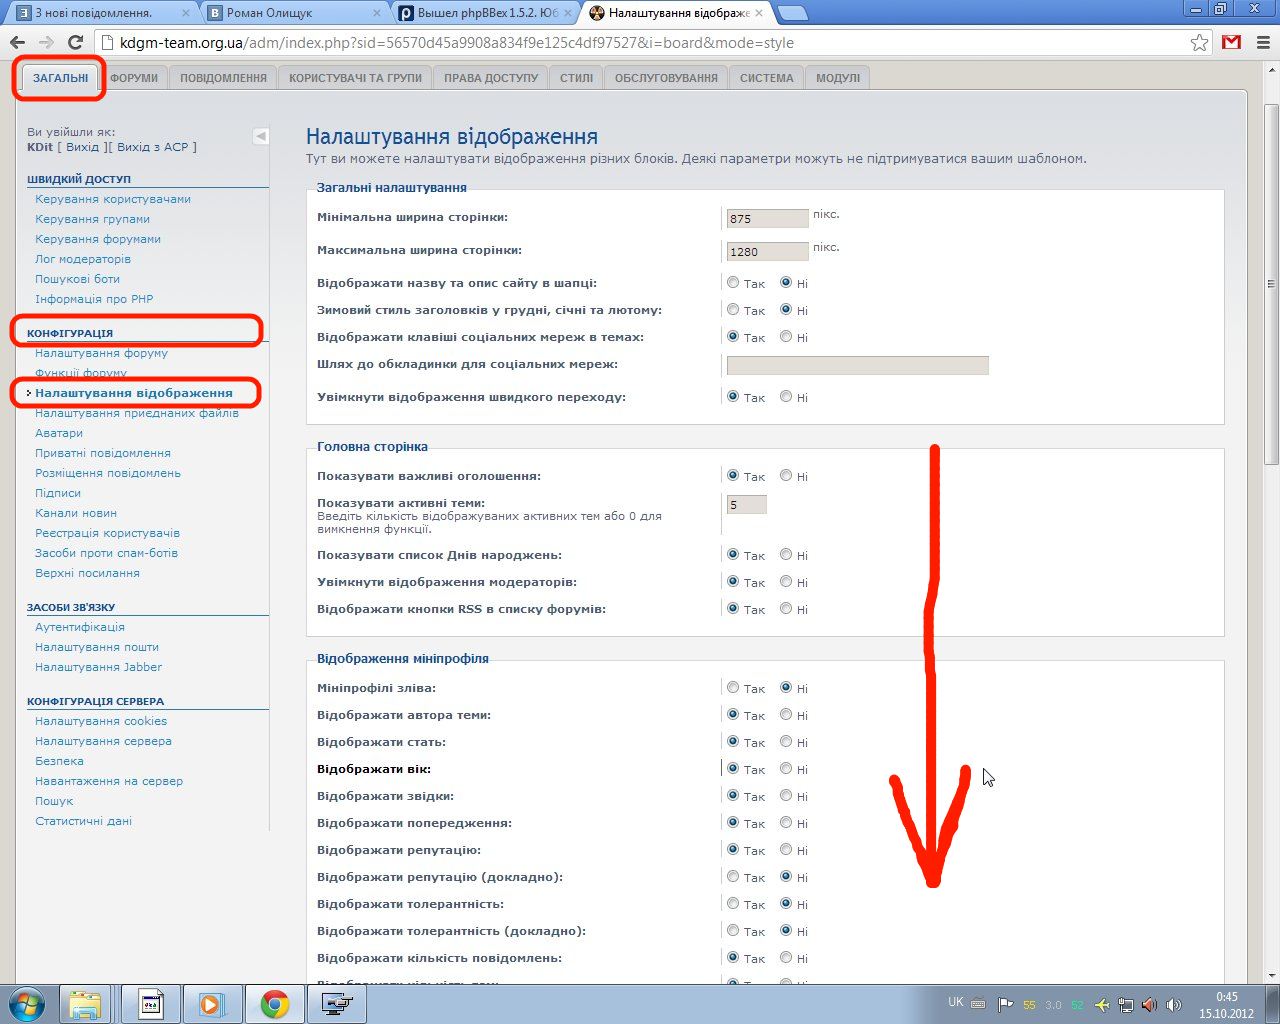Click the volume speaker tray icon
Screen dimensions: 1280x1024
coord(1149,1004)
